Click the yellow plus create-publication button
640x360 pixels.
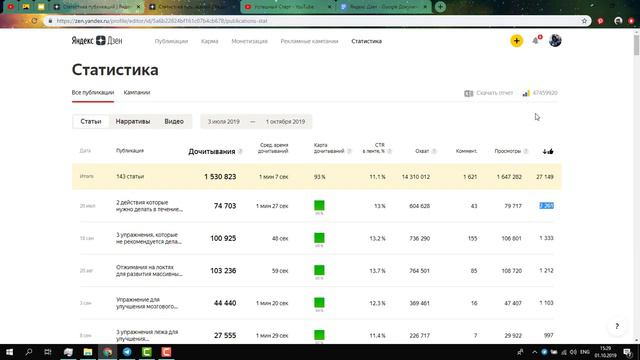(x=516, y=41)
